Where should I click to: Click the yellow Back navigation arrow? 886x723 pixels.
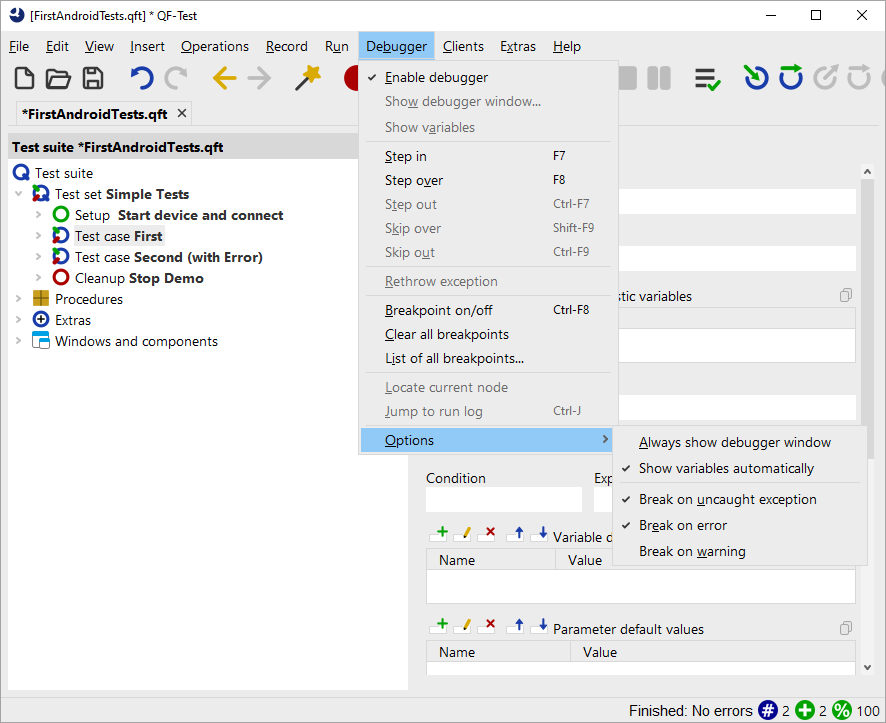pyautogui.click(x=224, y=79)
